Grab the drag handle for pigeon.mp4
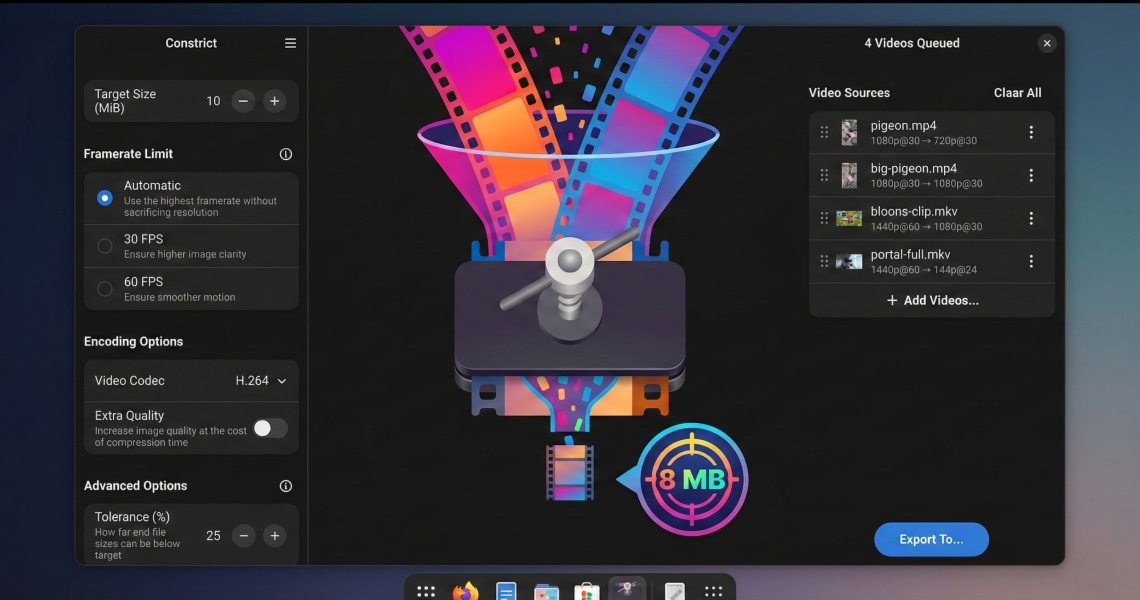Image resolution: width=1140 pixels, height=600 pixels. [824, 132]
